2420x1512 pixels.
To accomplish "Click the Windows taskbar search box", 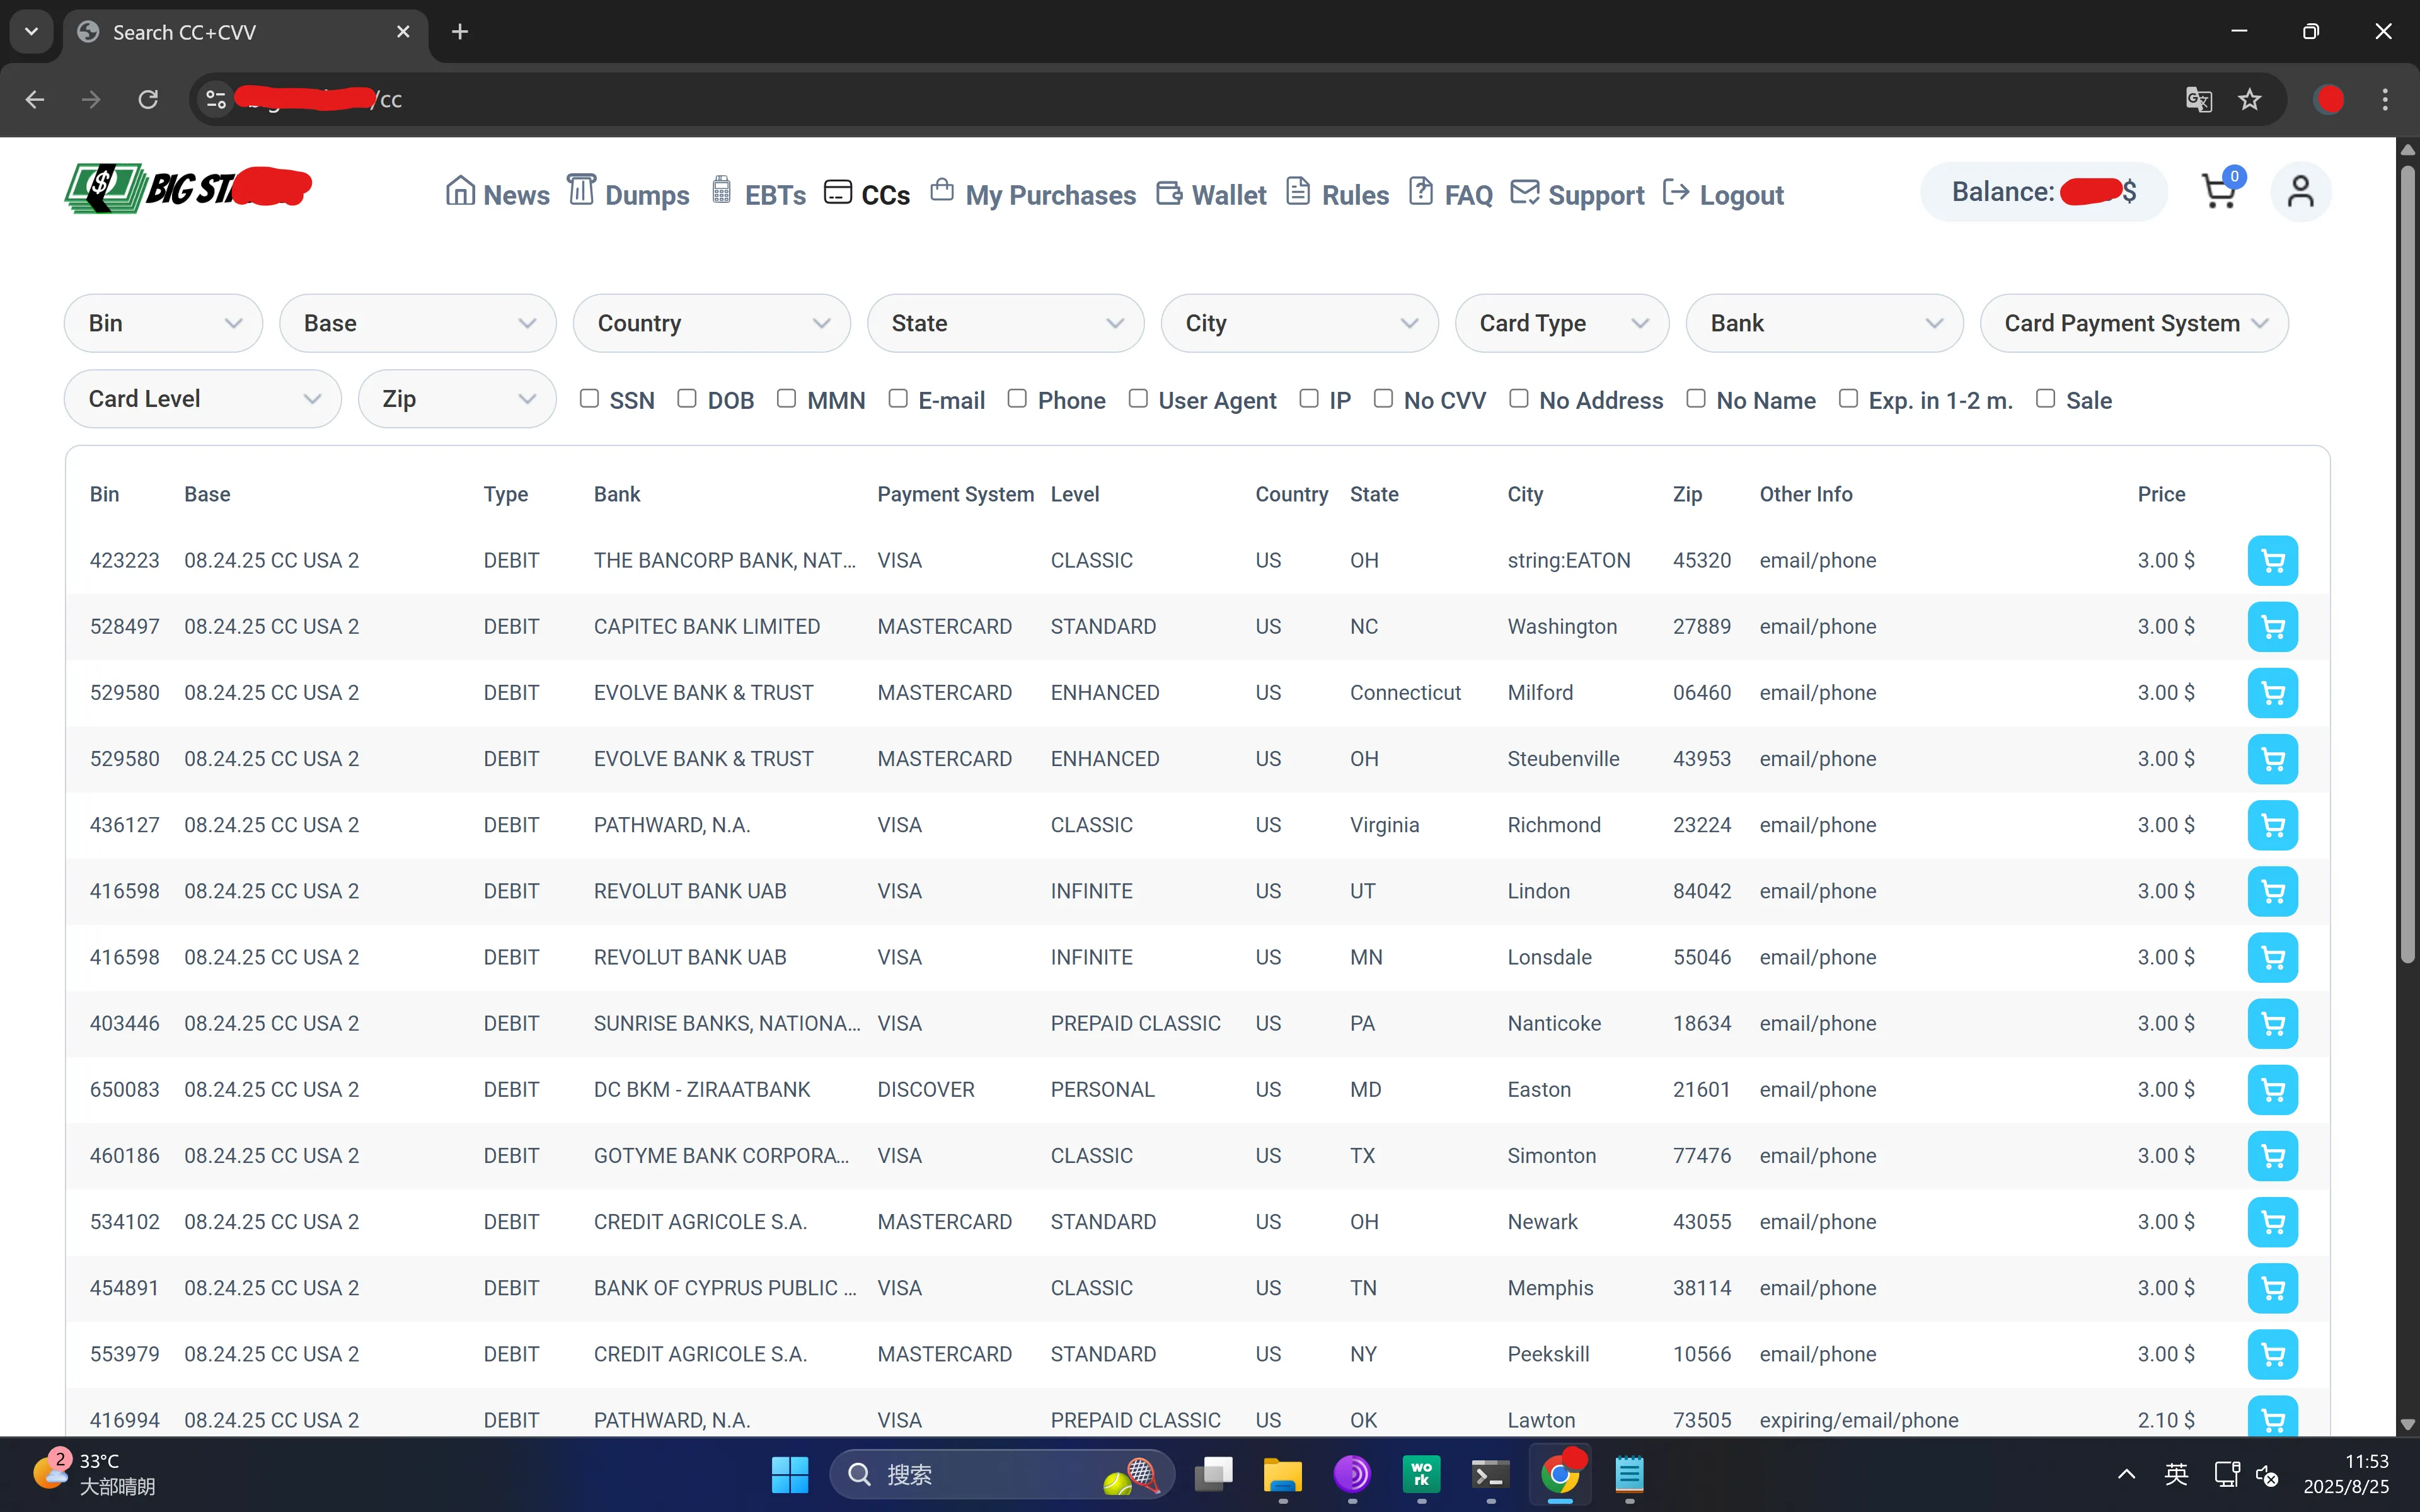I will click(1001, 1474).
